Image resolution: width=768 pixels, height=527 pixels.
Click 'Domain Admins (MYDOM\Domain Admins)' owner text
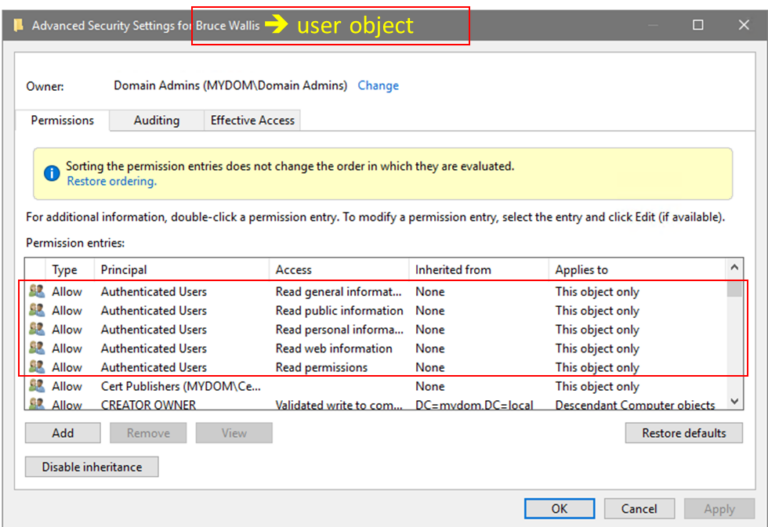(x=230, y=85)
